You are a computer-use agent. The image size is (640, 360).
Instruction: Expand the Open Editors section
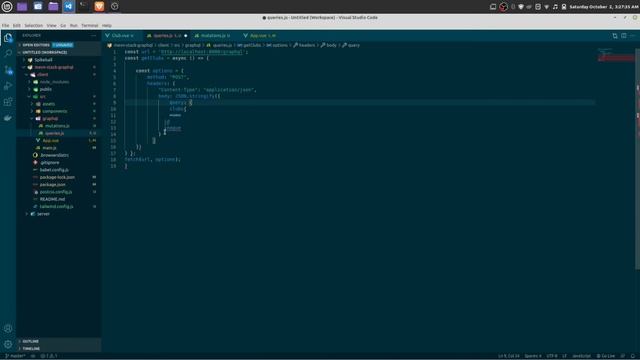[58, 45]
